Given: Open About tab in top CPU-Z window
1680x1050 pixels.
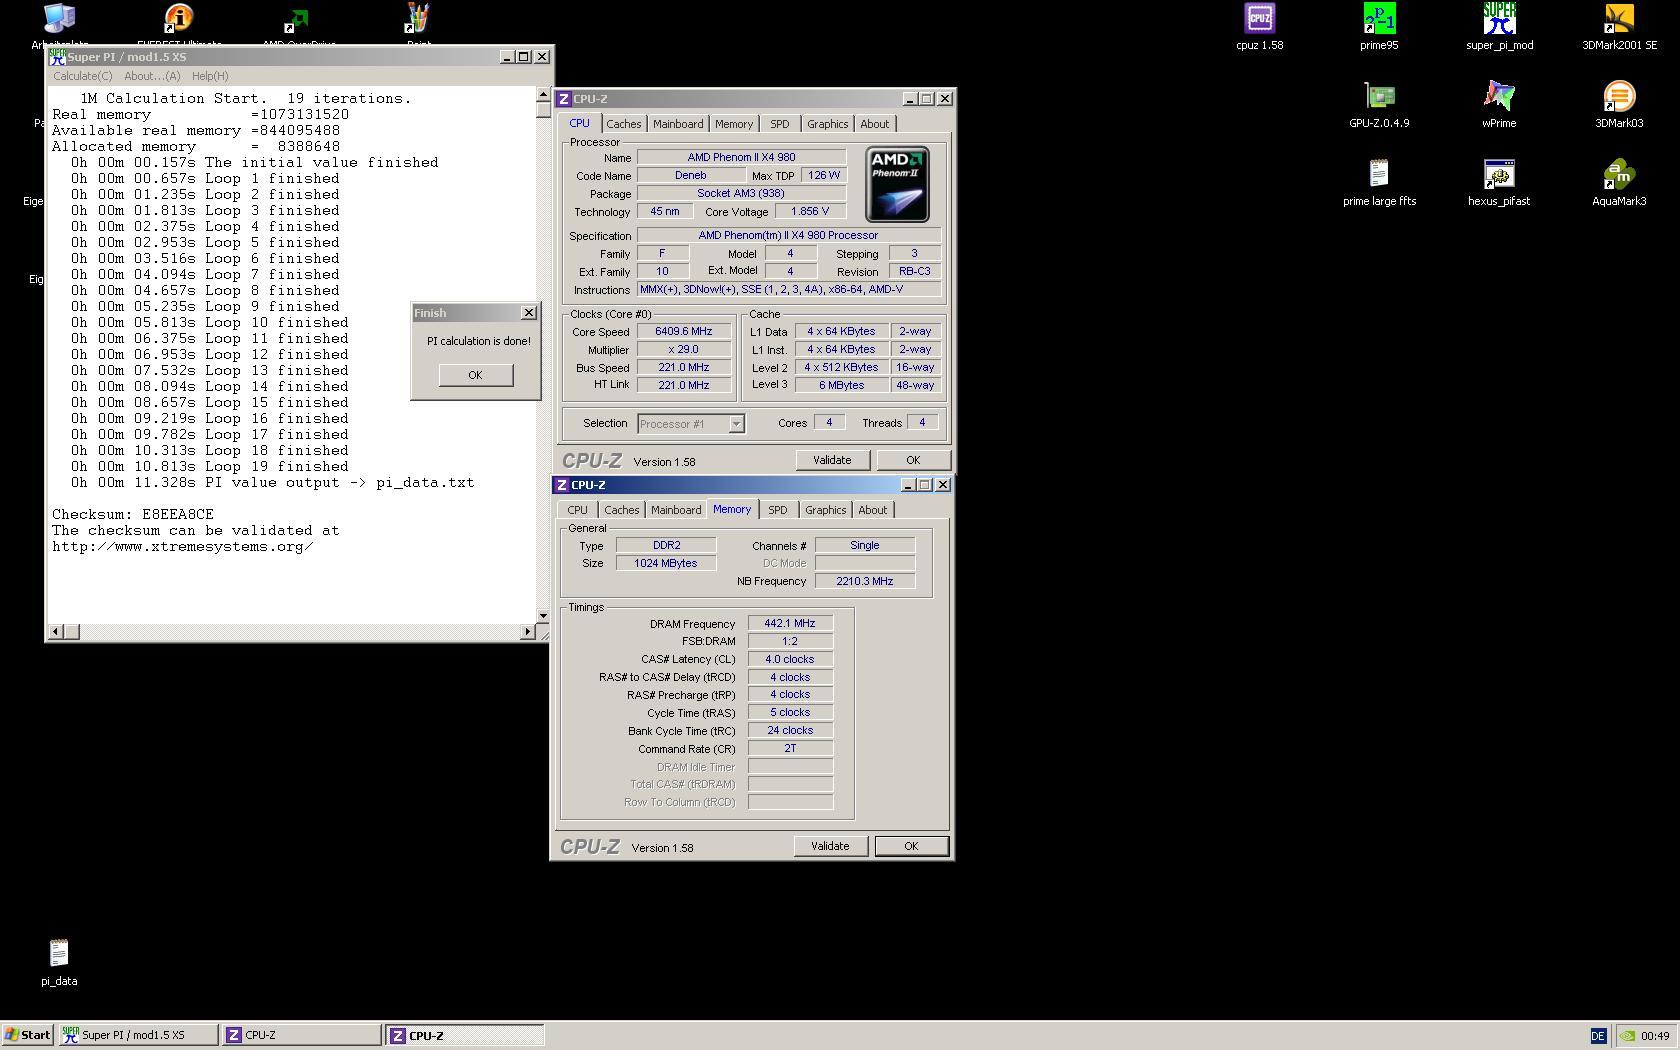Looking at the screenshot, I should [x=875, y=124].
